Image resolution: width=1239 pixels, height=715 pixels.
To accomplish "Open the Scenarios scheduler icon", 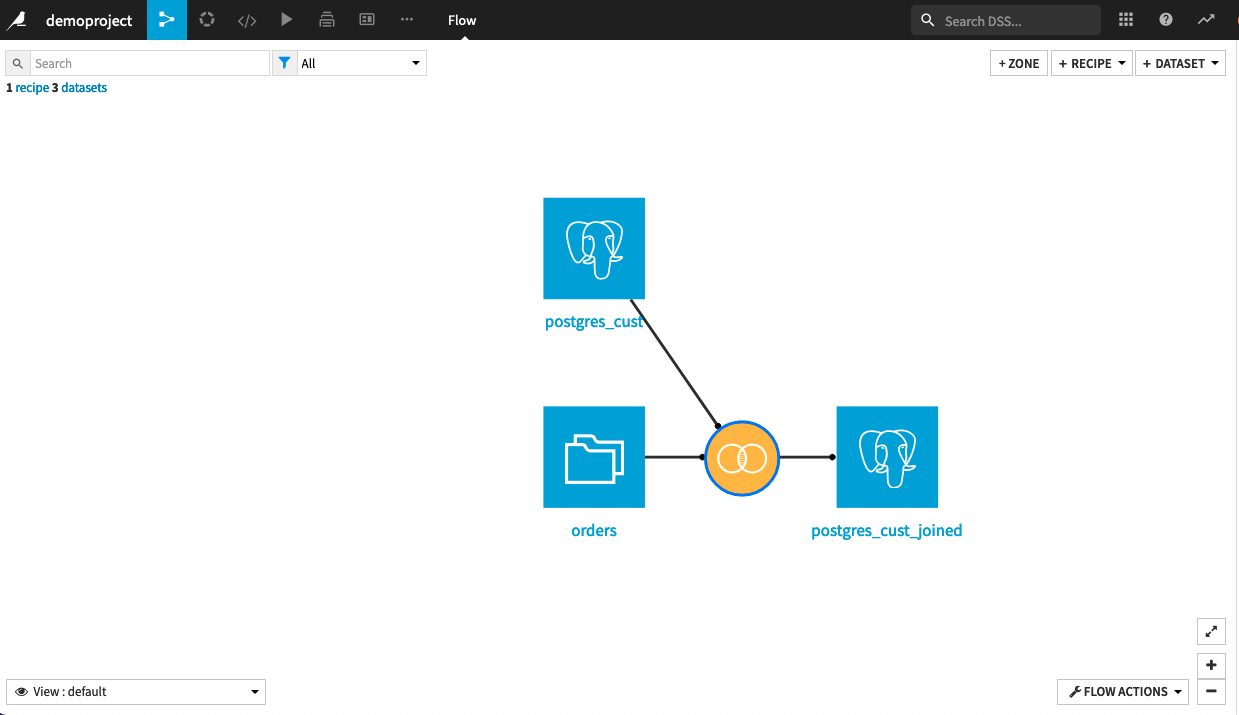I will point(326,20).
